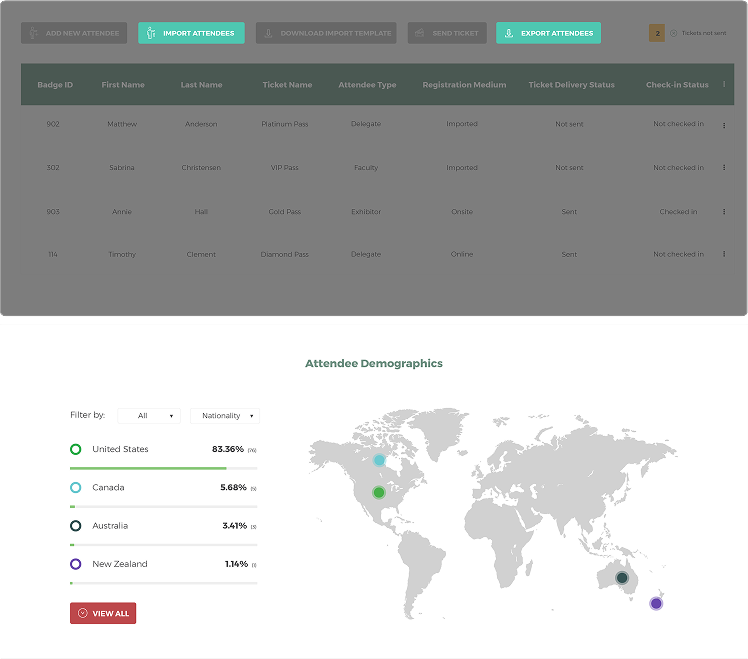Click the red View All button

(103, 613)
